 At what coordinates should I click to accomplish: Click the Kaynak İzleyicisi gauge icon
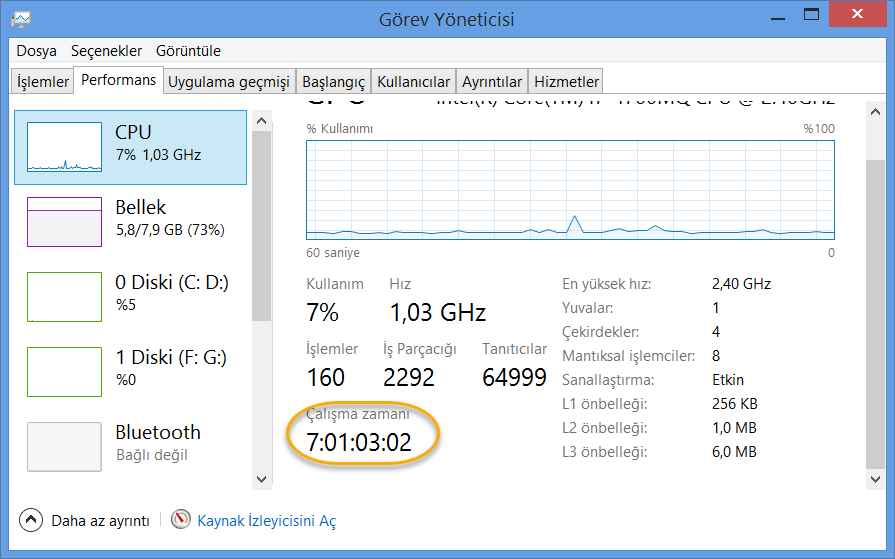181,520
